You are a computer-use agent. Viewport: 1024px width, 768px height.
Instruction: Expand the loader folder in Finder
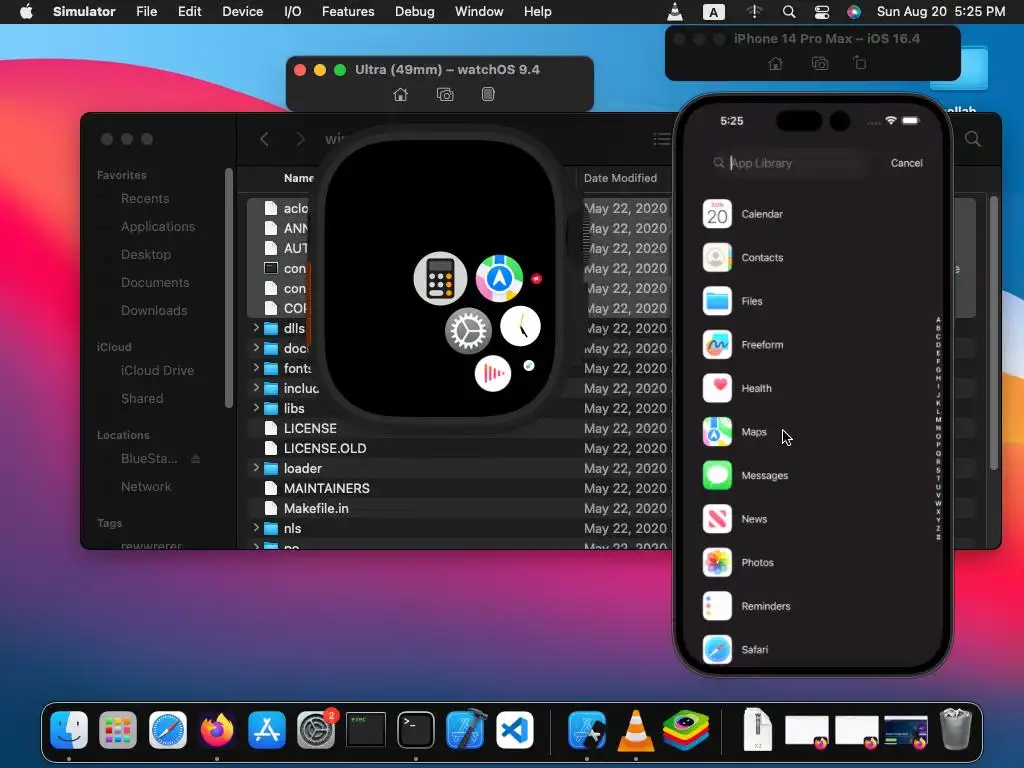point(256,468)
